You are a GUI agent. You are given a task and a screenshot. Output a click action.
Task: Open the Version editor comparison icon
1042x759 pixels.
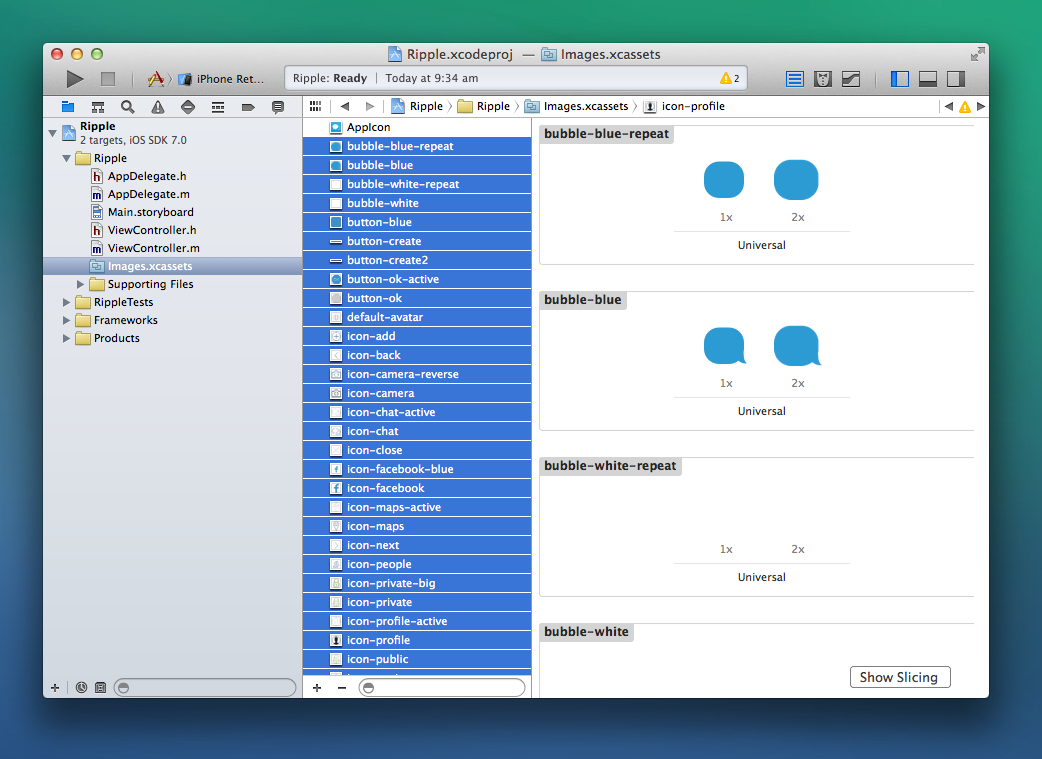pos(851,78)
